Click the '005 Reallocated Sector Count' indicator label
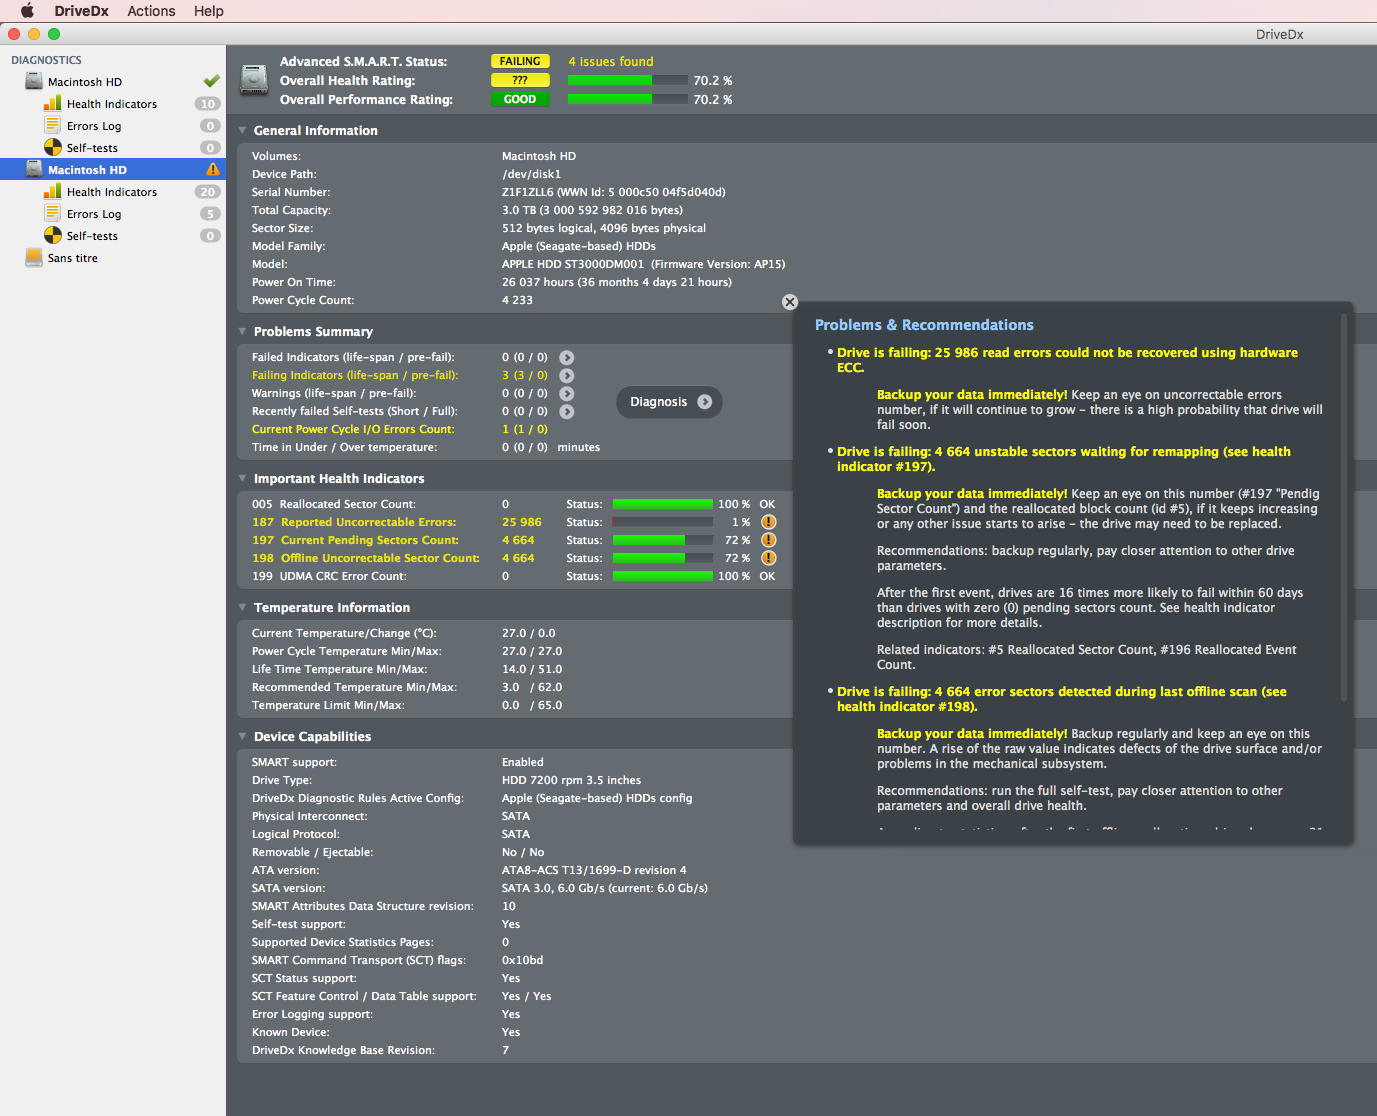This screenshot has height=1116, width=1377. (x=334, y=504)
